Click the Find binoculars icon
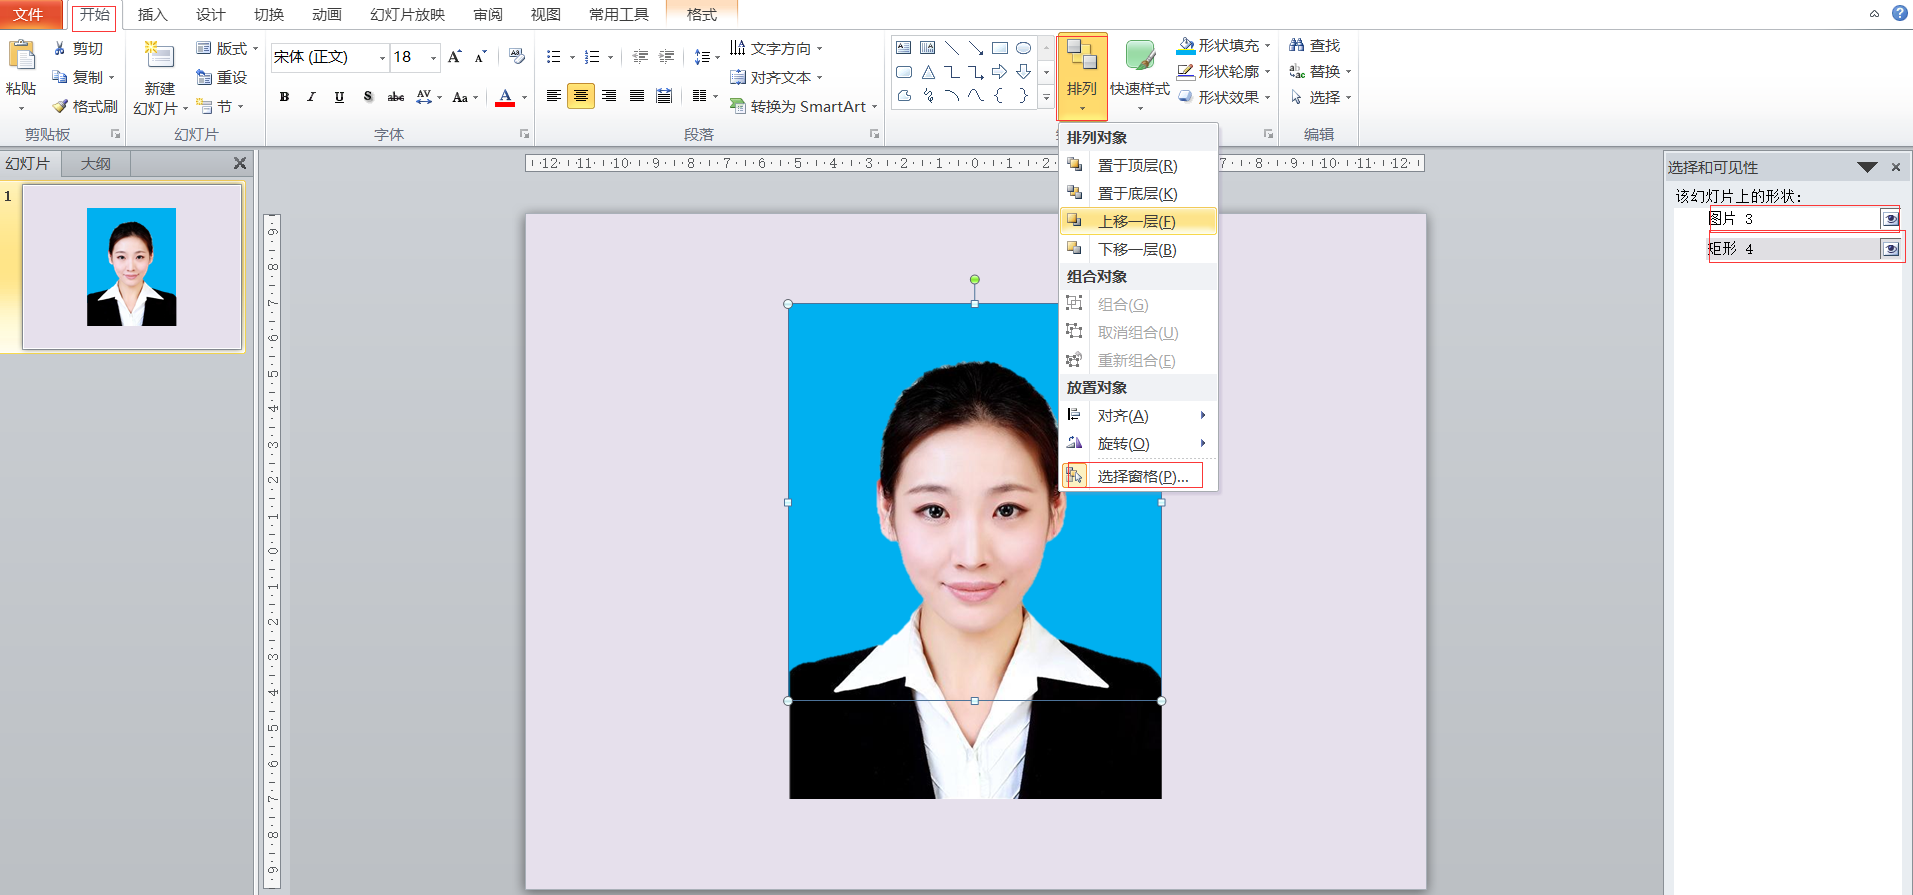The width and height of the screenshot is (1913, 895). (1297, 46)
